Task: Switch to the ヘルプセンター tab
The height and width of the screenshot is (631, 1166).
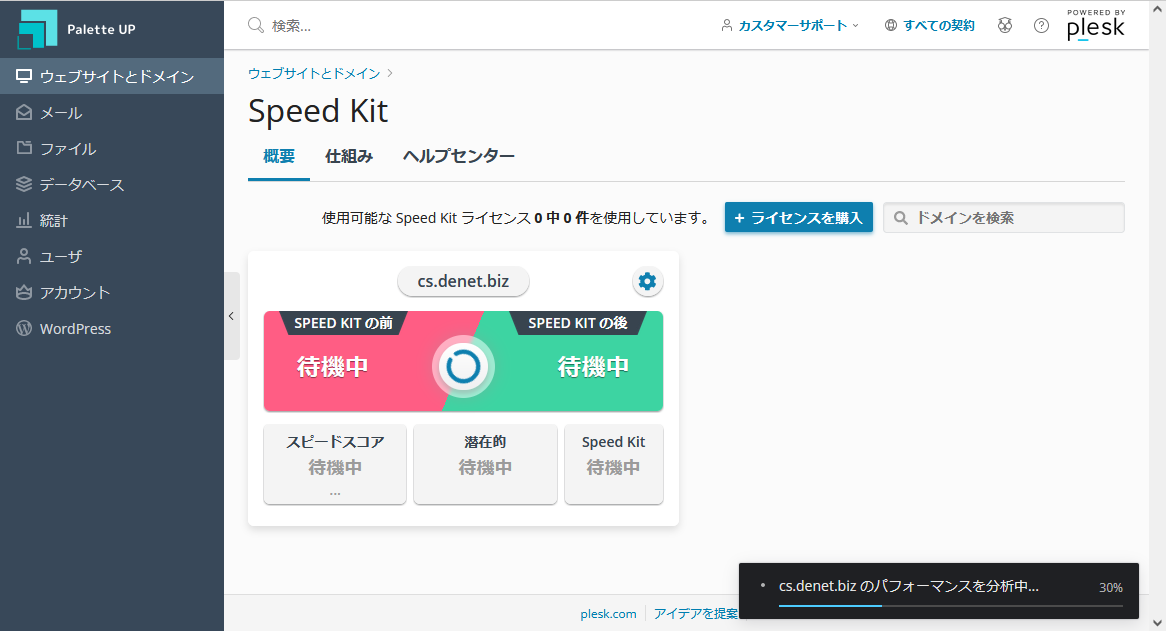Action: pyautogui.click(x=459, y=156)
